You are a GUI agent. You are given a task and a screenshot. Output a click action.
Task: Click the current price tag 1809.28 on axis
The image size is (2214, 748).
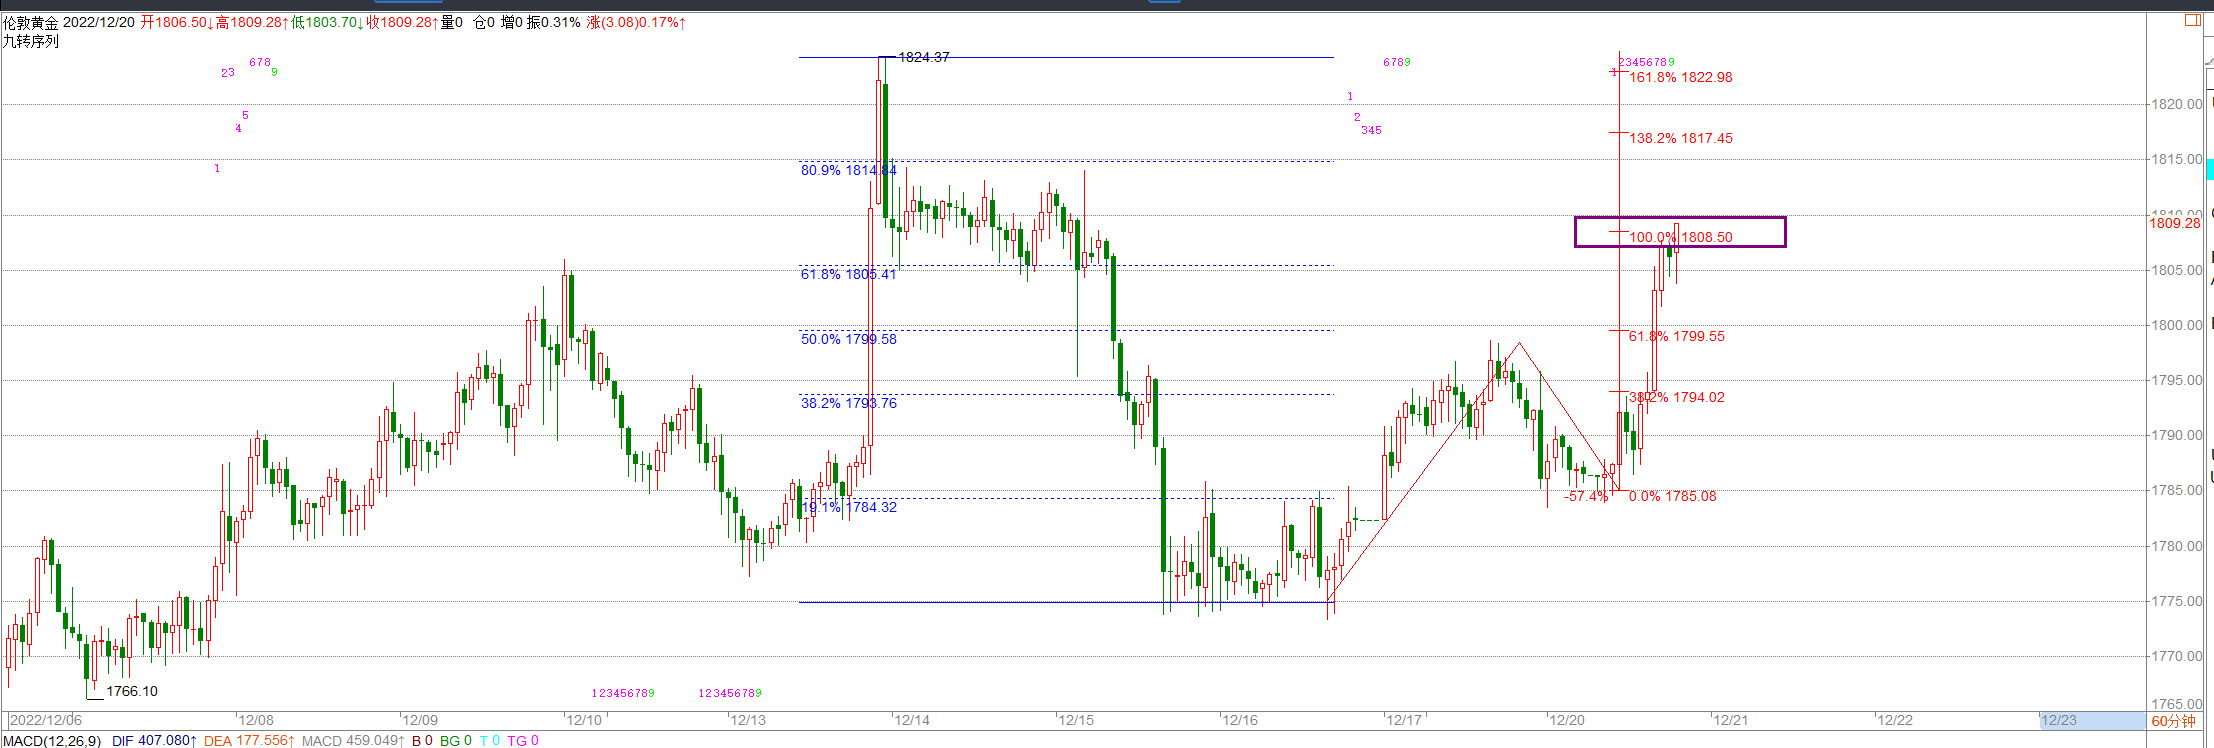coord(2175,223)
